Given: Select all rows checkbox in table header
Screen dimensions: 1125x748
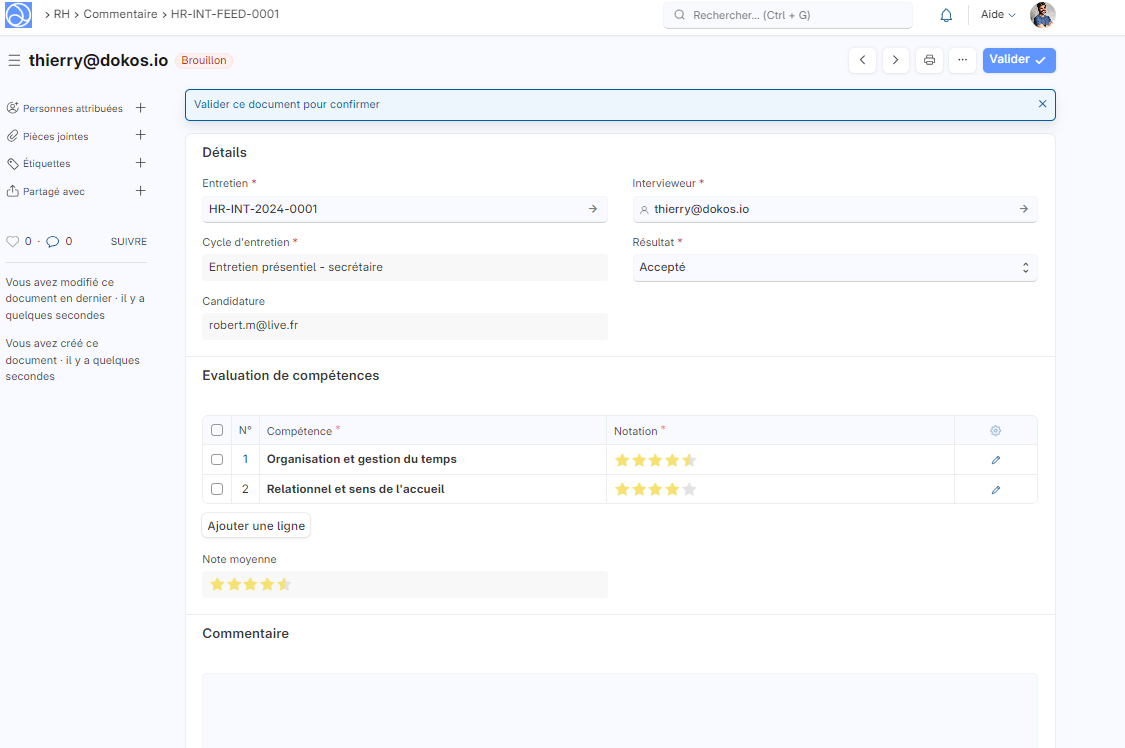Looking at the screenshot, I should 217,431.
